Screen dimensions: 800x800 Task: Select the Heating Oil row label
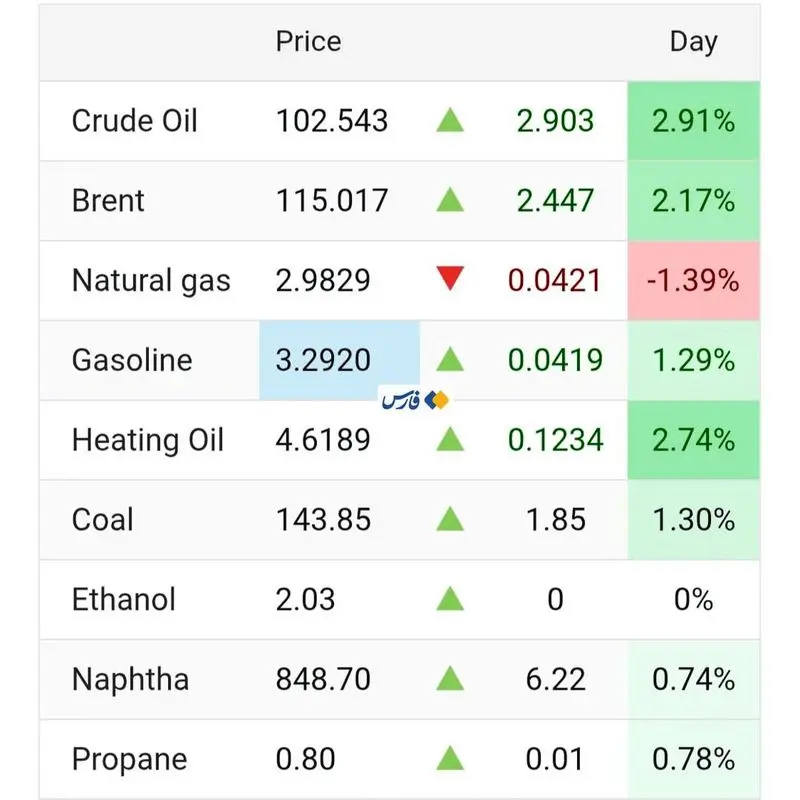coord(148,439)
